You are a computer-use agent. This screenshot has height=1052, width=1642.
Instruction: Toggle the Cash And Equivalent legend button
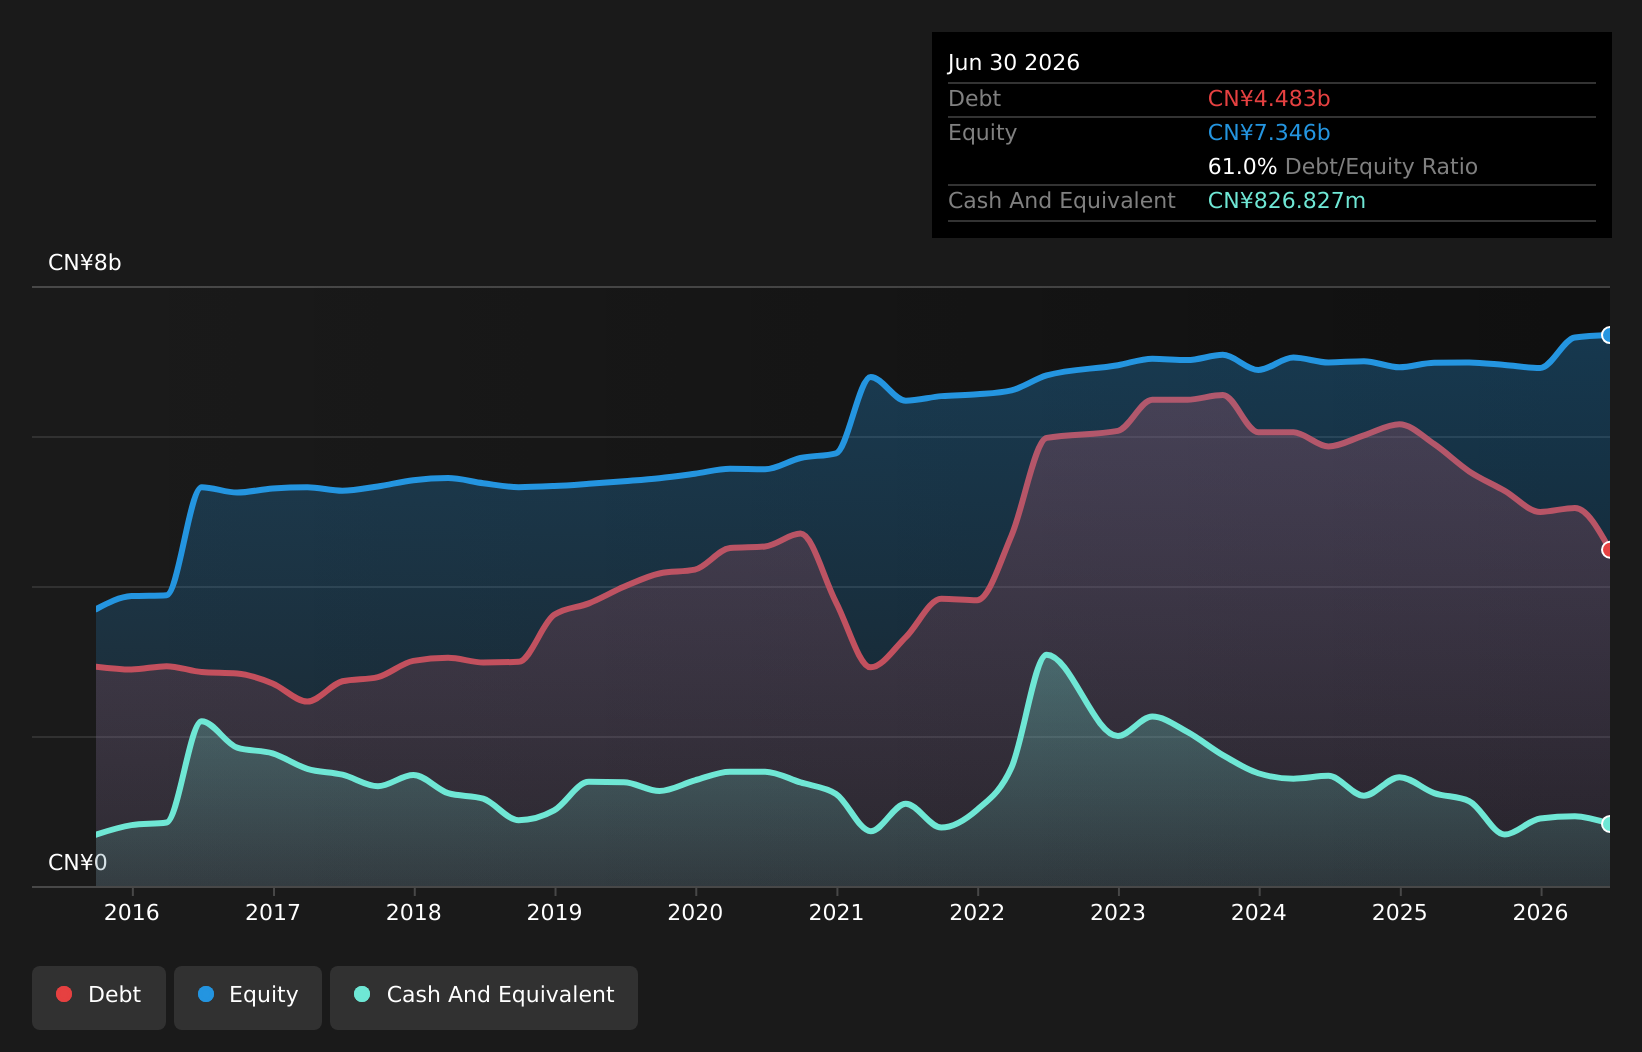[x=484, y=997]
